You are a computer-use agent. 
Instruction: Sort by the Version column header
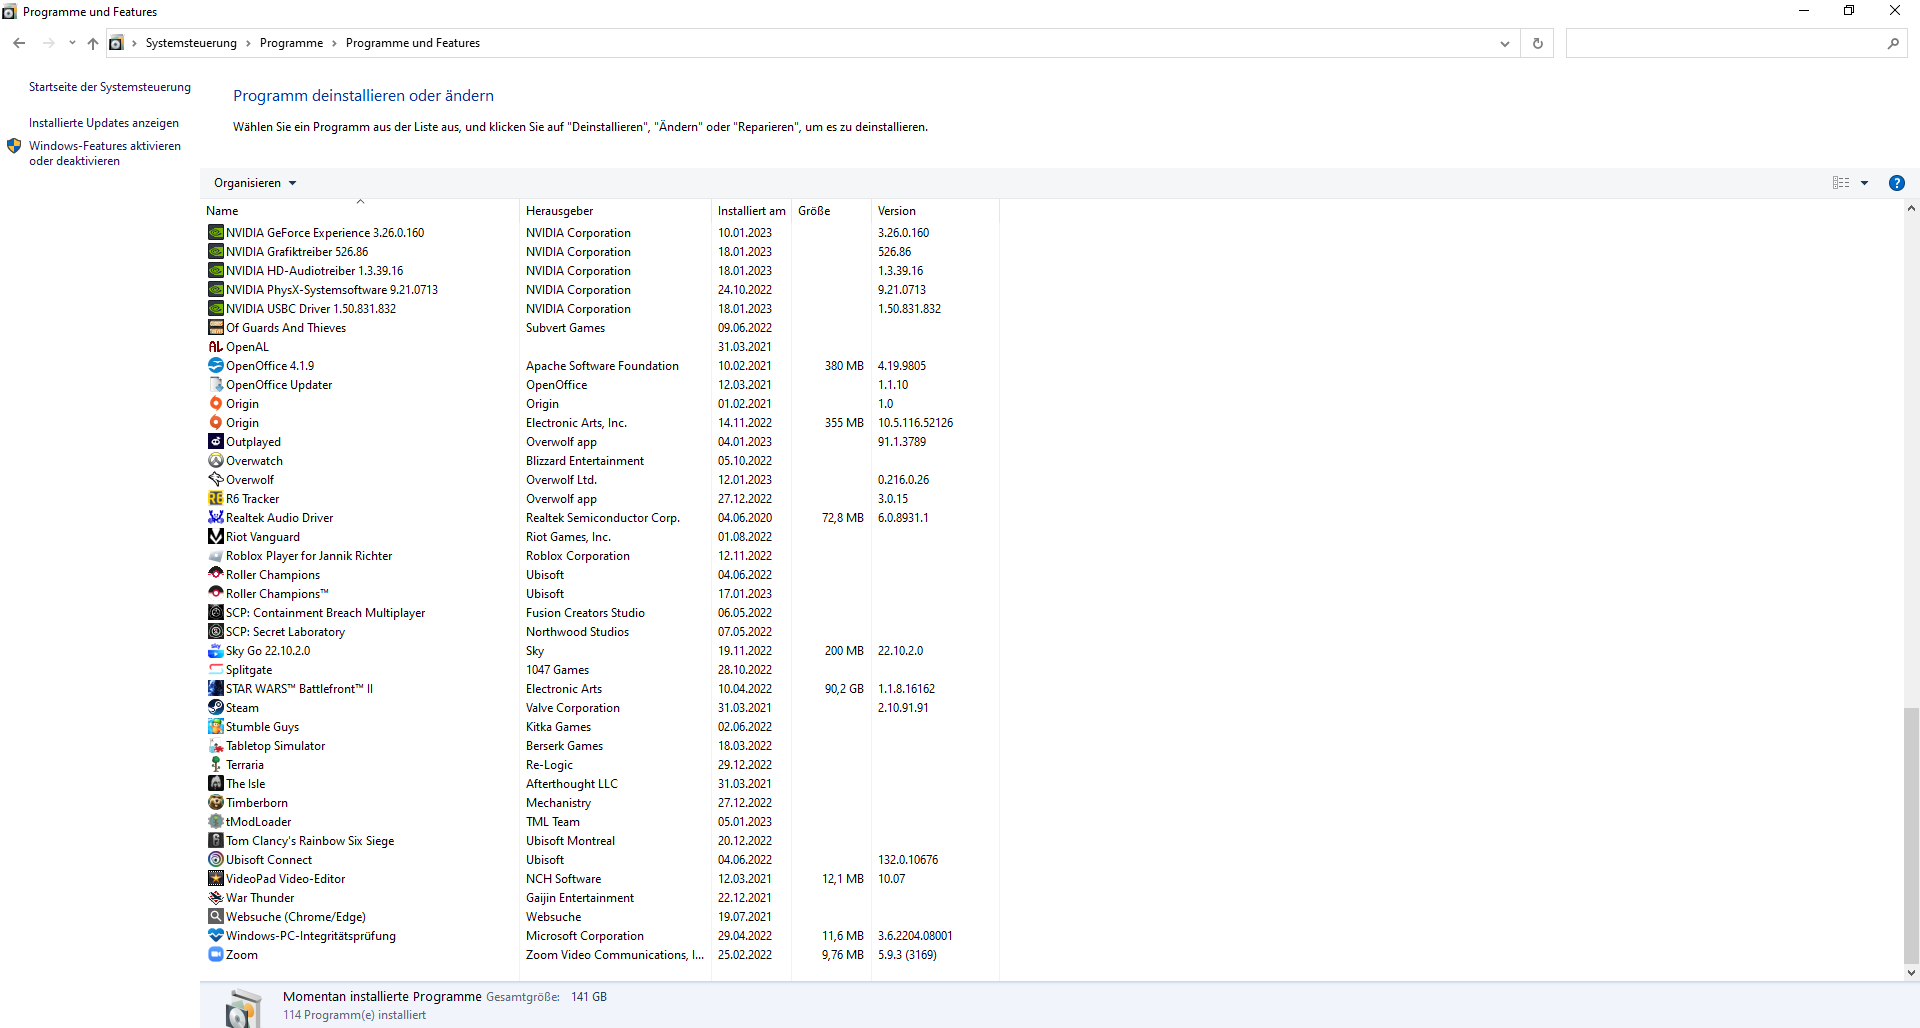tap(935, 210)
